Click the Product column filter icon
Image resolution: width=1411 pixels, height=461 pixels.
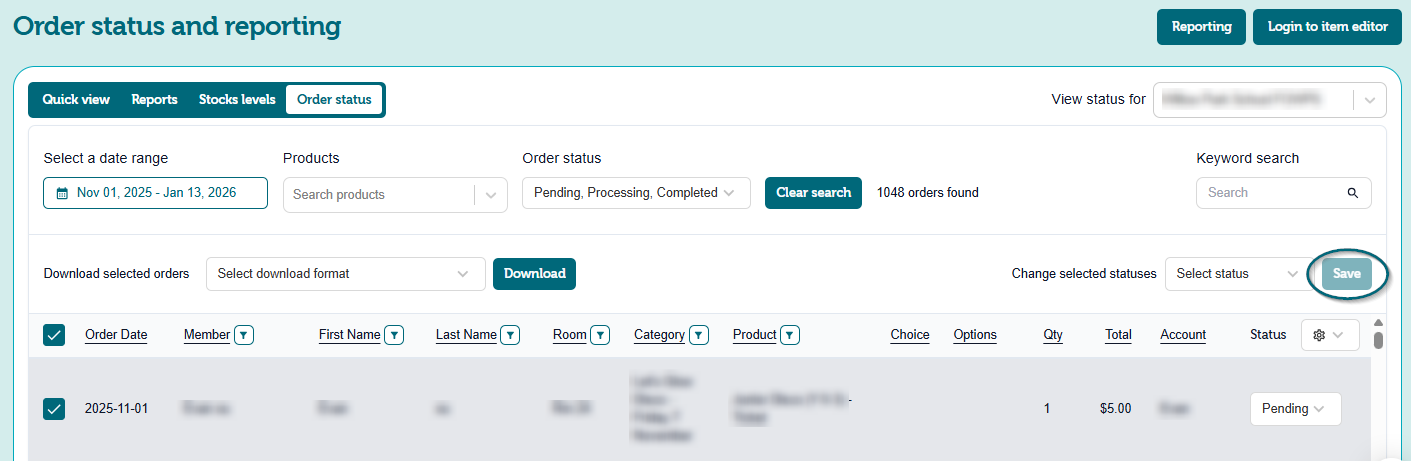coord(790,335)
